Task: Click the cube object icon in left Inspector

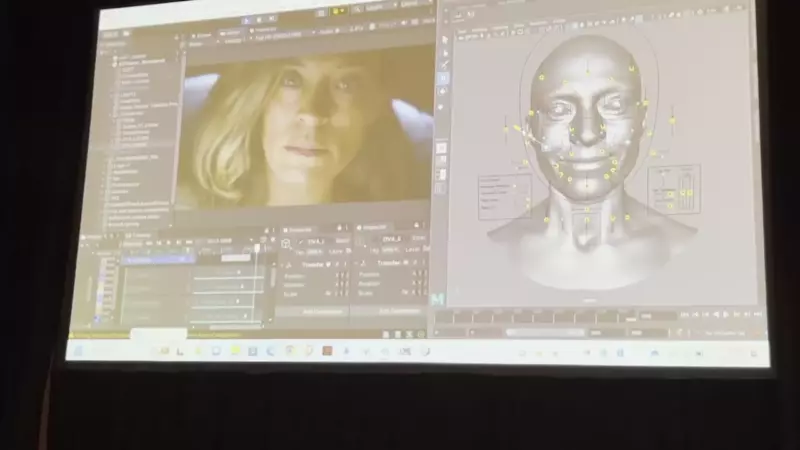Action: (x=286, y=242)
